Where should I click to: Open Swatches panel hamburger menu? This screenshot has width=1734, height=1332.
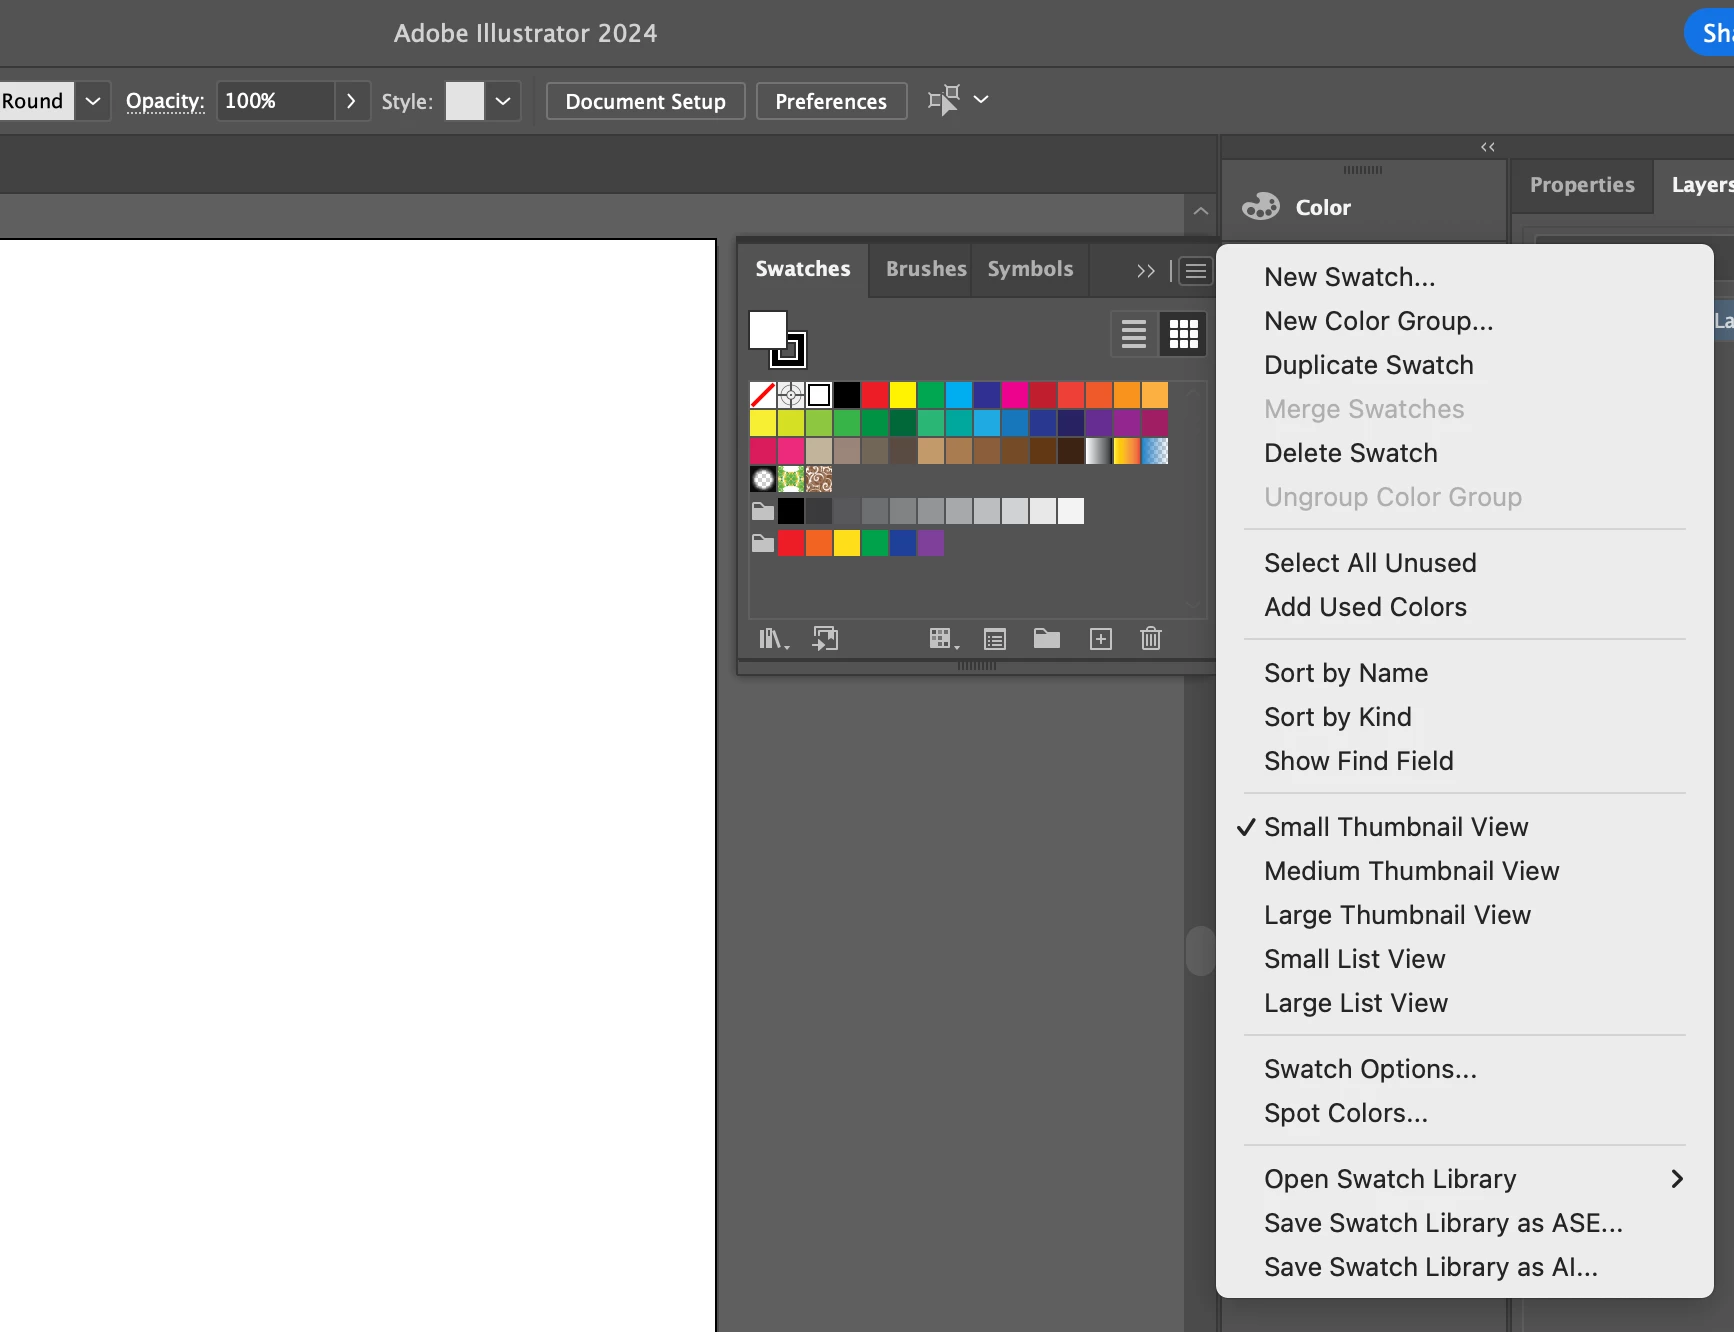point(1195,271)
